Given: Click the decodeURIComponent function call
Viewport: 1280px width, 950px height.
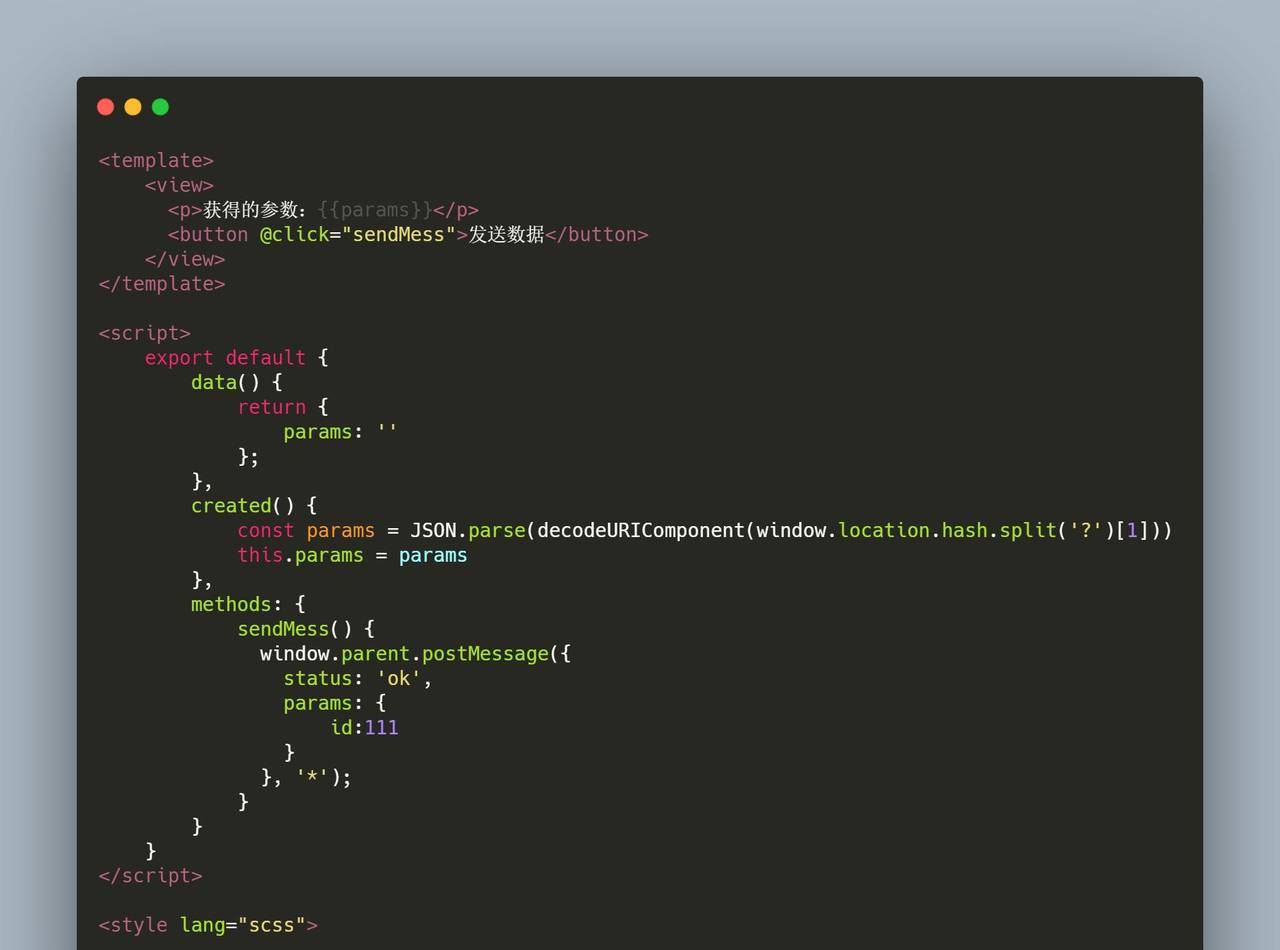Looking at the screenshot, I should 640,531.
